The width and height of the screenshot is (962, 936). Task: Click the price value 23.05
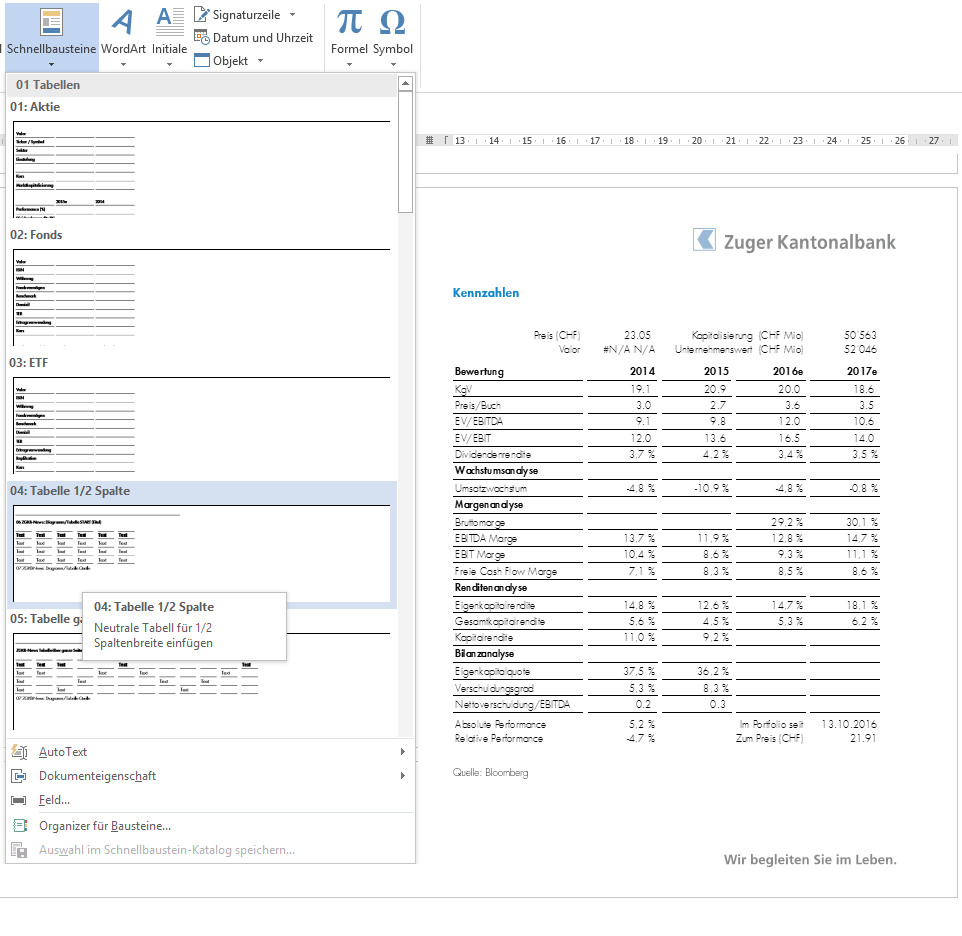point(637,336)
